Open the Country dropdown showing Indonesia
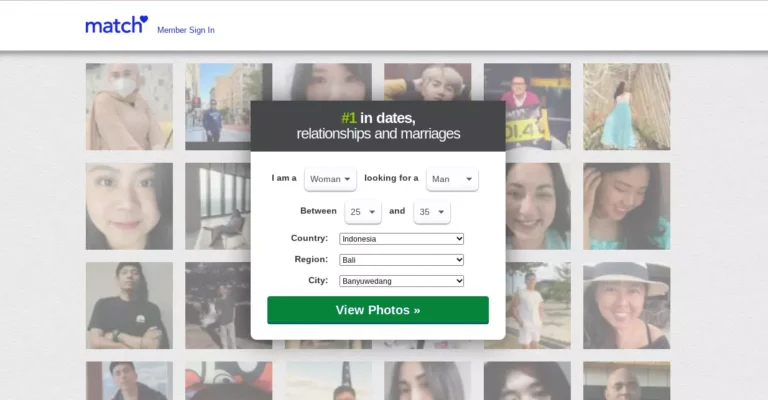The height and width of the screenshot is (400, 768). tap(401, 239)
